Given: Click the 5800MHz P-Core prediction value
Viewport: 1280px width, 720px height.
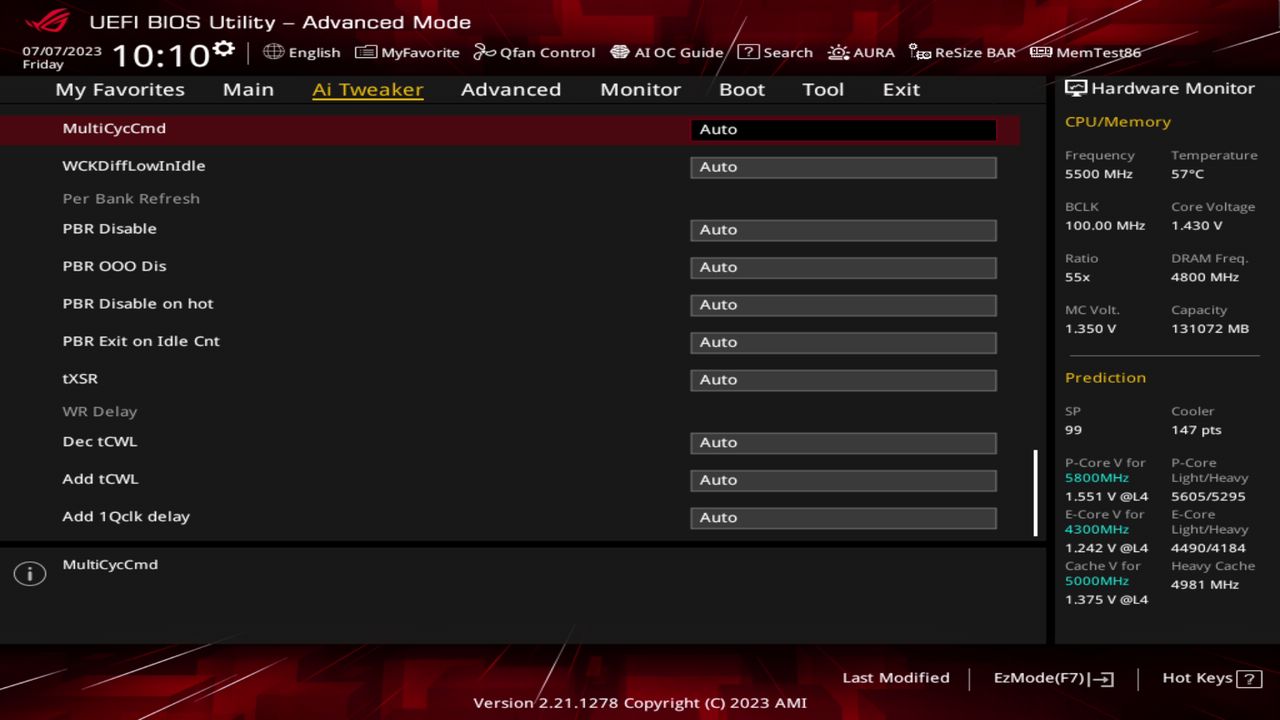Looking at the screenshot, I should [1097, 478].
